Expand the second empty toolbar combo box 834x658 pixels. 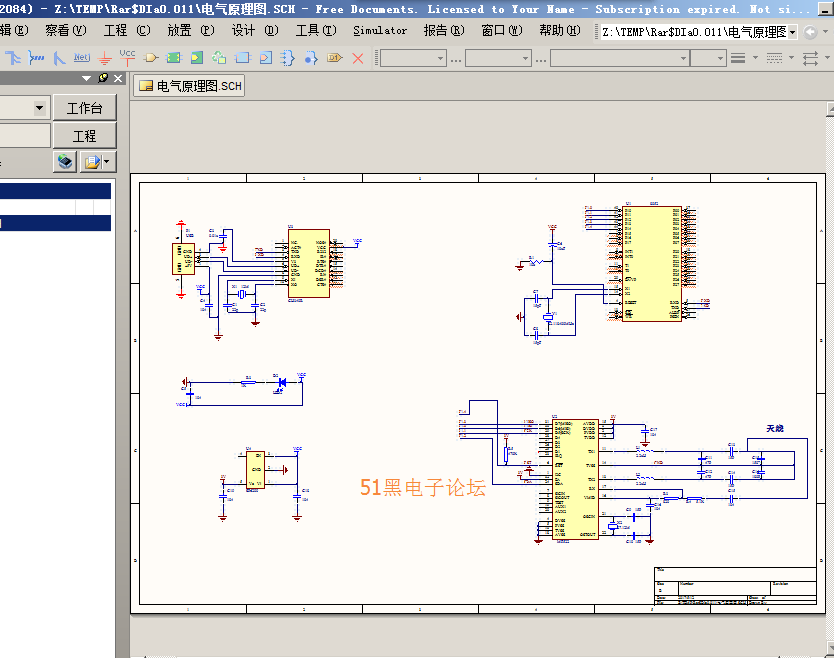coord(526,58)
